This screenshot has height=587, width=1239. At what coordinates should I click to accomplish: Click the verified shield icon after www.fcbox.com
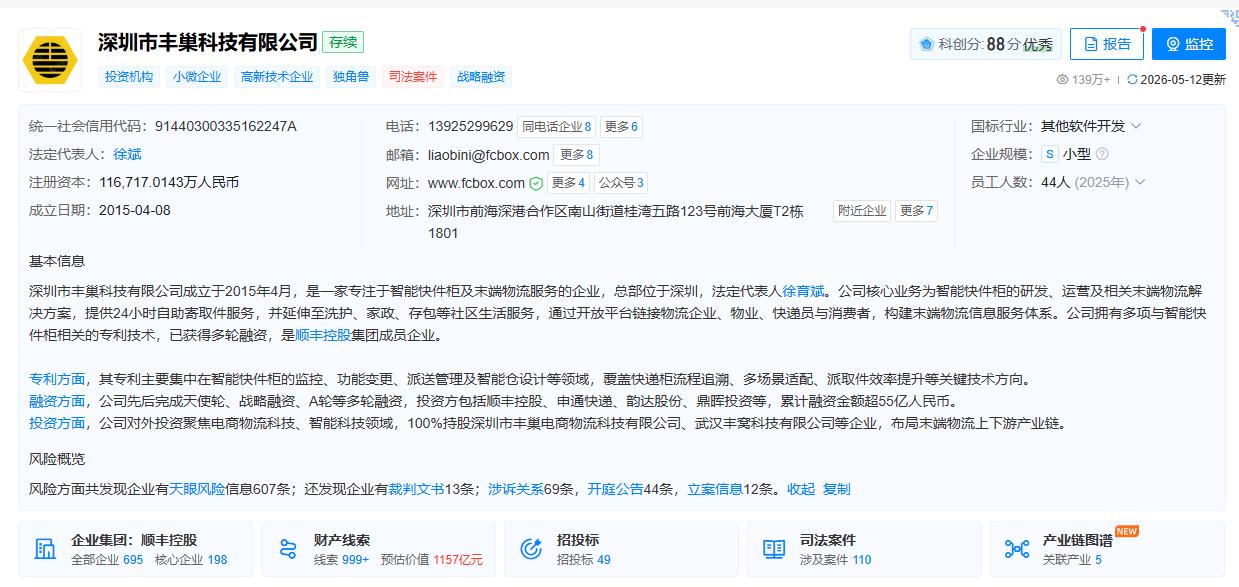[x=536, y=183]
